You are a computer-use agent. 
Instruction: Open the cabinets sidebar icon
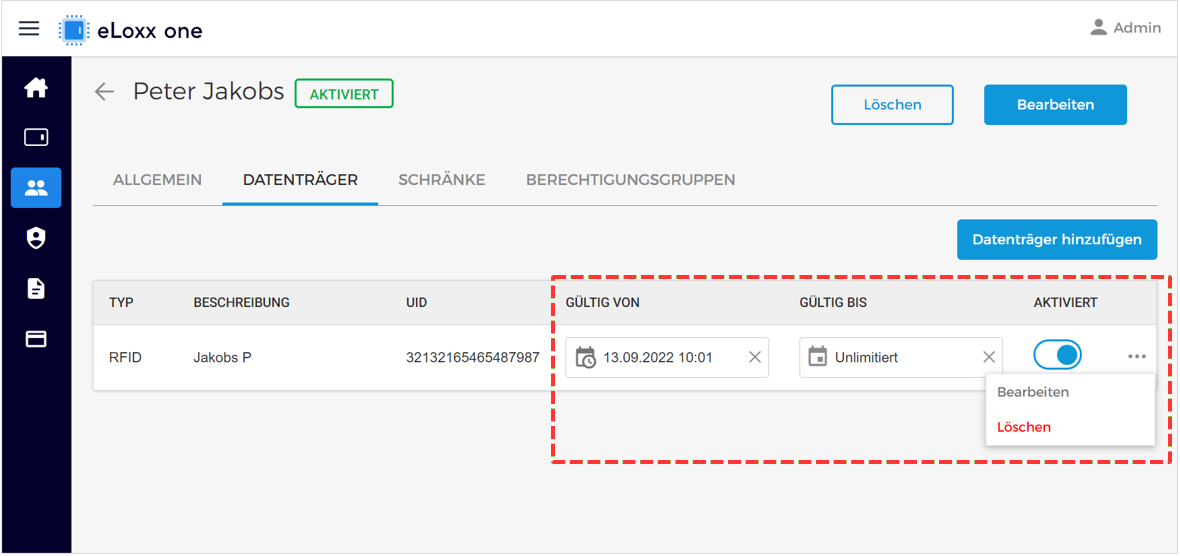coord(36,137)
